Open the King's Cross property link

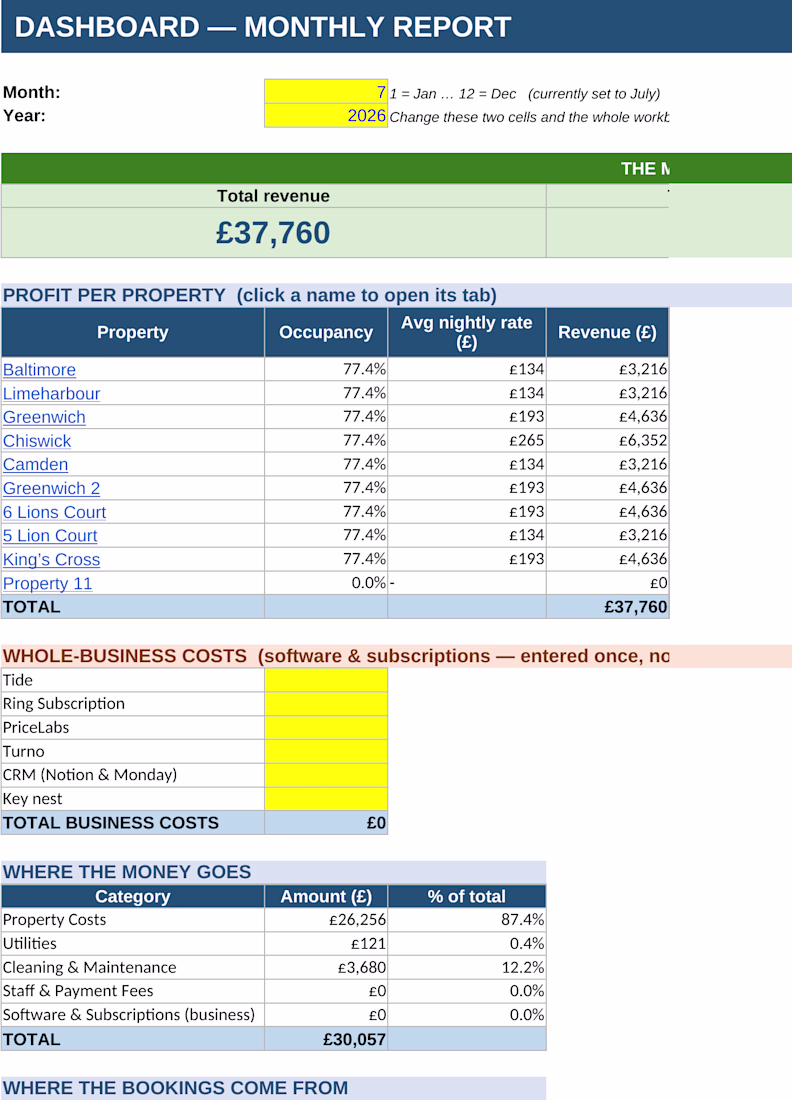[51, 560]
